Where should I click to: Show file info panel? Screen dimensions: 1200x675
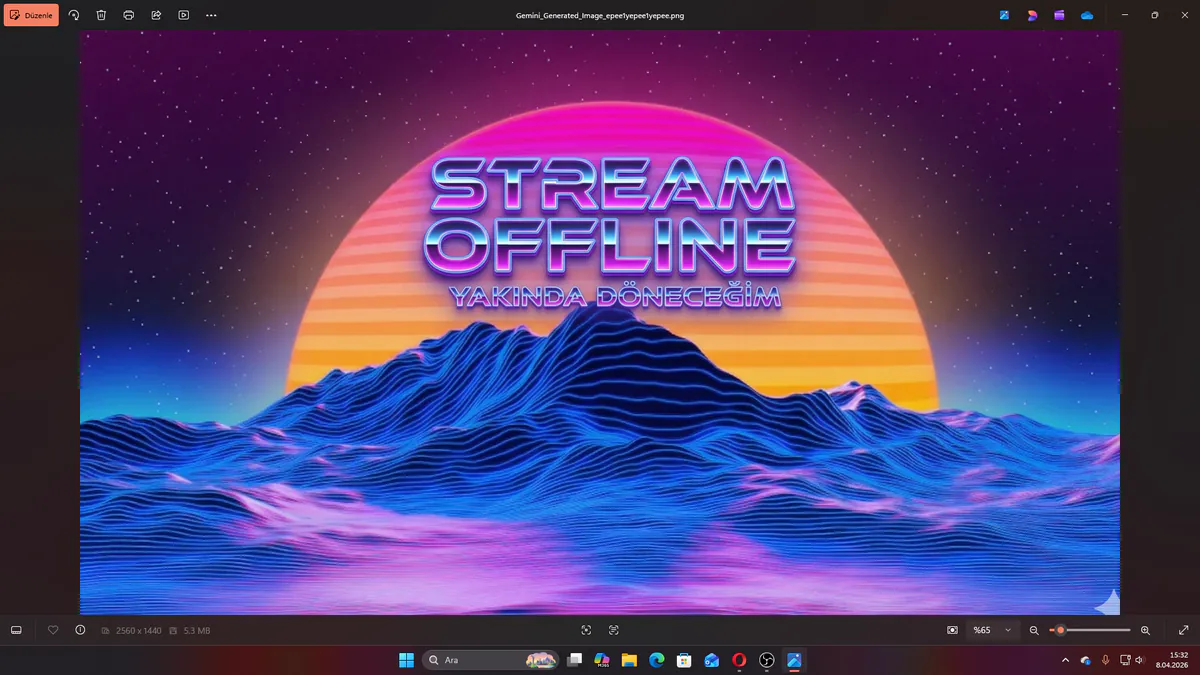pyautogui.click(x=80, y=630)
